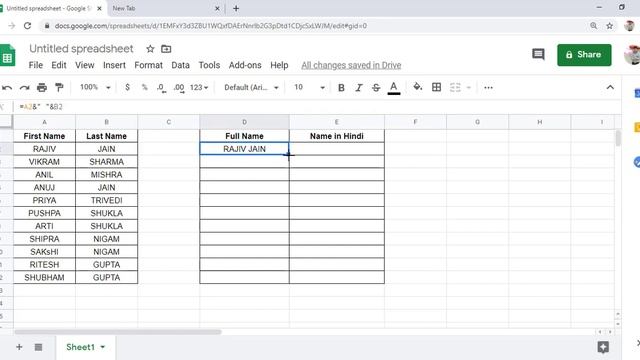Select cell TRIVEDI

click(107, 200)
